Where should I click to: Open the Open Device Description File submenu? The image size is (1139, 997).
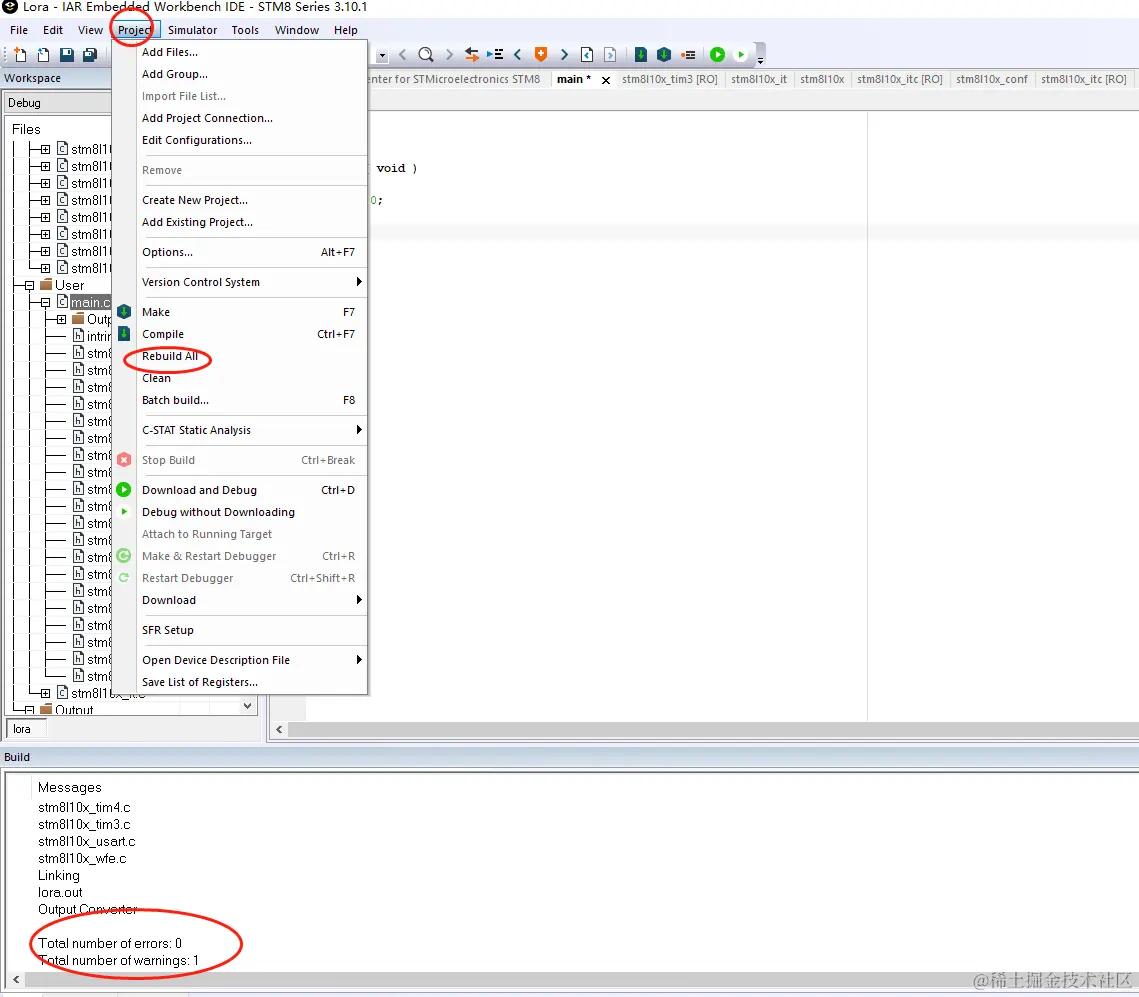point(252,660)
